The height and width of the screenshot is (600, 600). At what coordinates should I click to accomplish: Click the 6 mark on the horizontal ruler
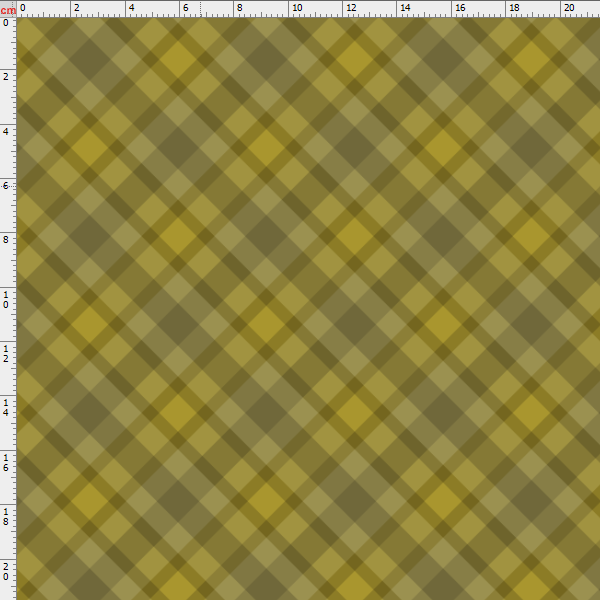[186, 8]
